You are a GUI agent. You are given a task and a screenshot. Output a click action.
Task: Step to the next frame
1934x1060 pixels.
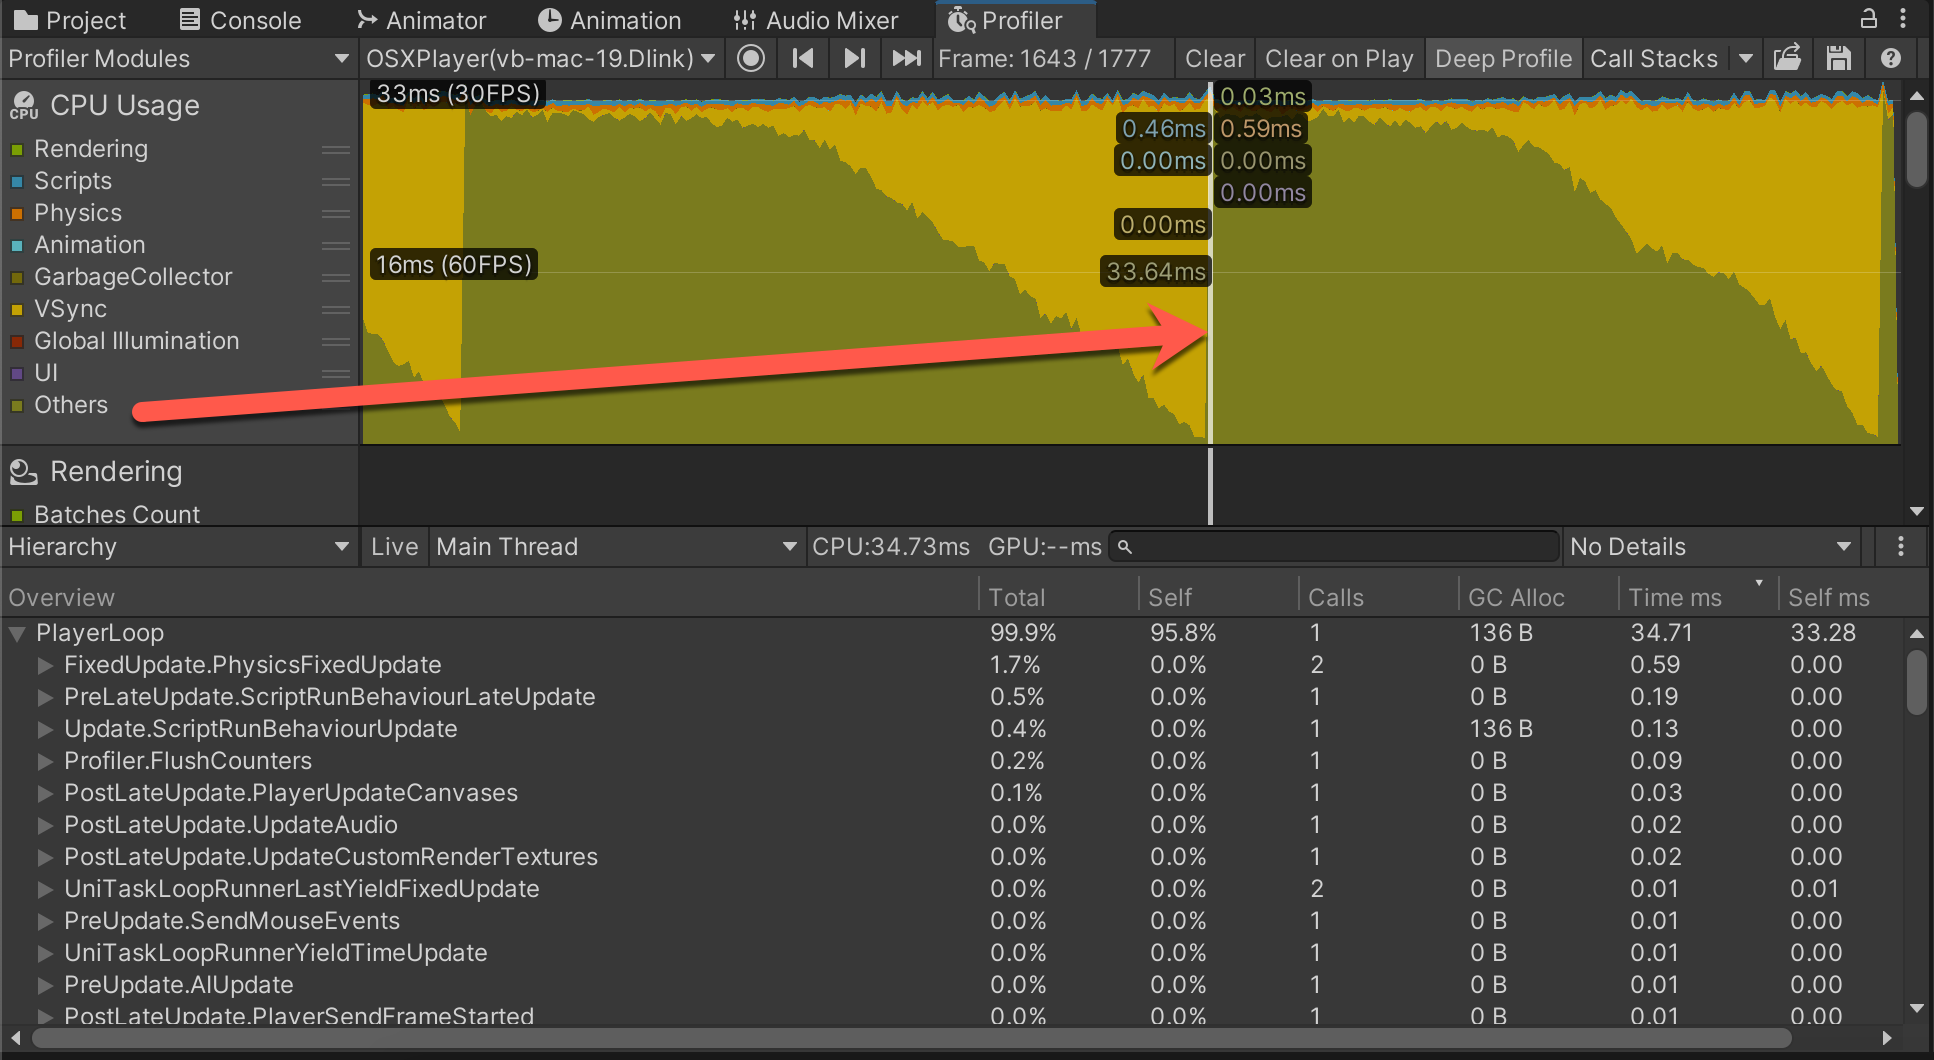coord(854,59)
